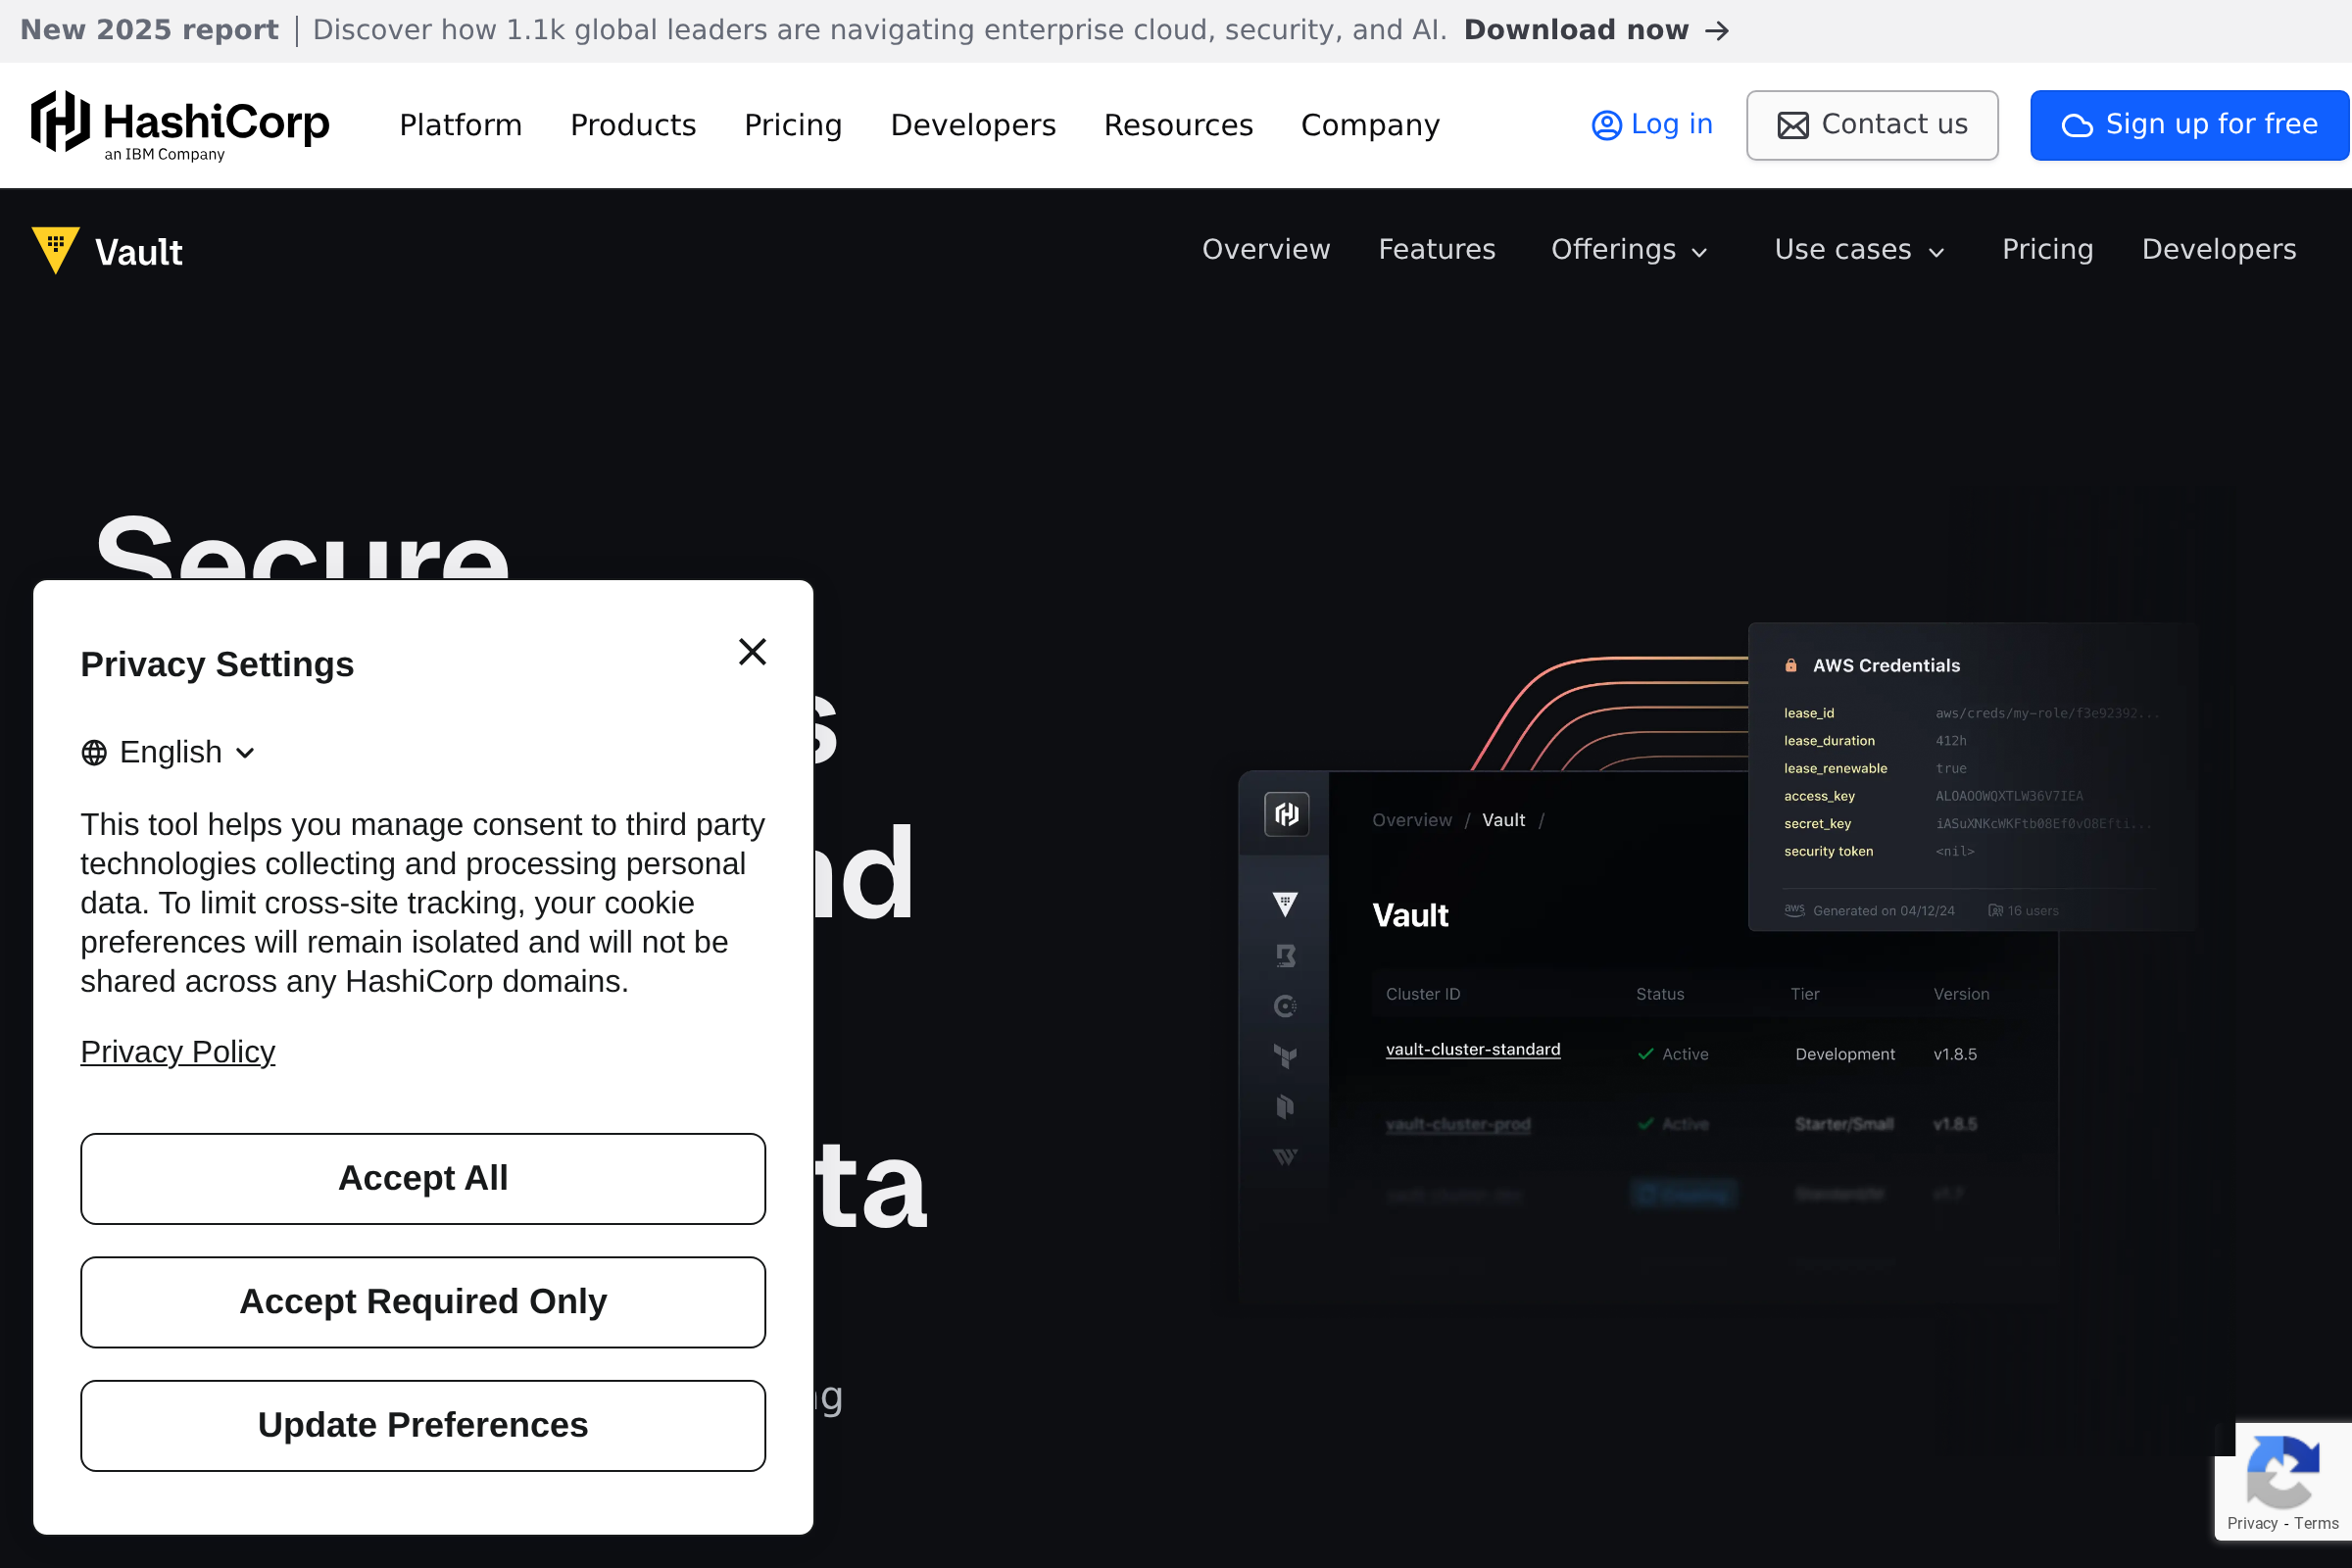Click the Waypoint icon at the sidebar bottom
The width and height of the screenshot is (2352, 1568).
[1285, 1156]
